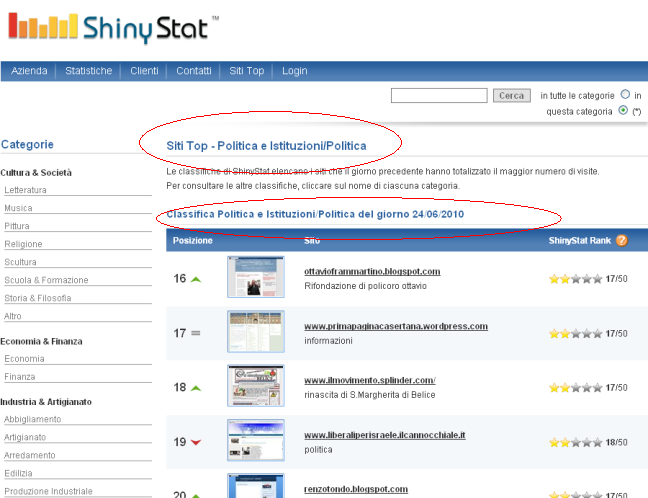Image resolution: width=648 pixels, height=498 pixels.
Task: Open the Letteratura category
Action: (25, 190)
